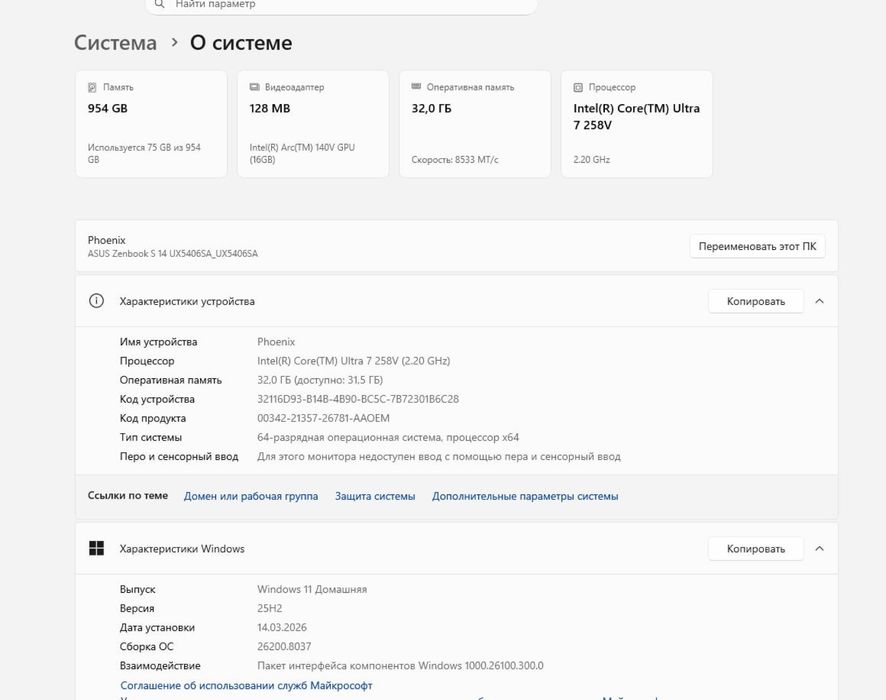Open 'Защита системы' link
886x700 pixels.
[x=375, y=496]
